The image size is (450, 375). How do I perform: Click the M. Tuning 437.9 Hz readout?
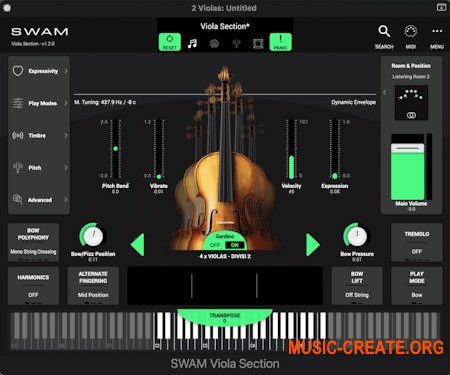(105, 102)
